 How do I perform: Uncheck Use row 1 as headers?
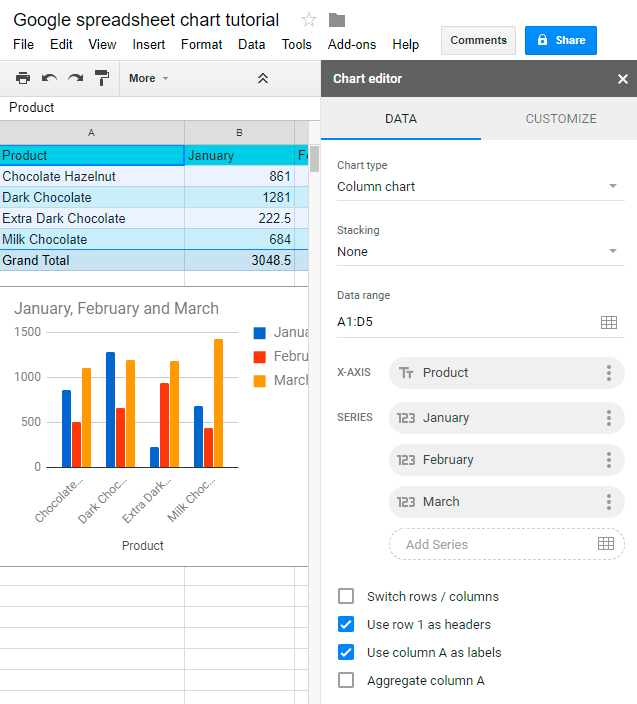click(x=346, y=624)
